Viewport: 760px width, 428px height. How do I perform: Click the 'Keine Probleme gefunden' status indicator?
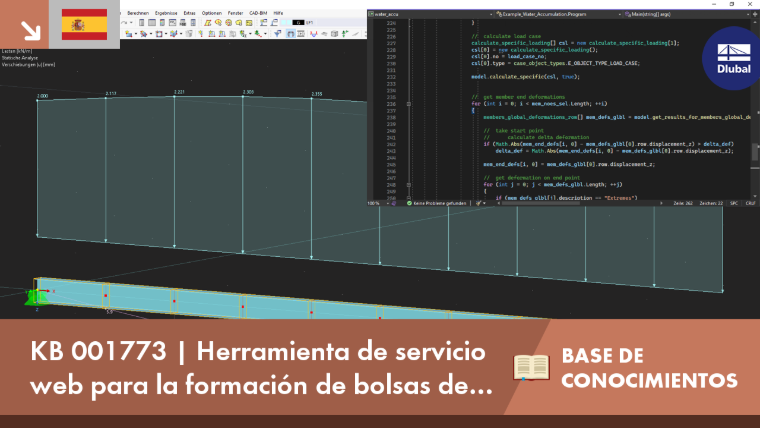[x=436, y=203]
